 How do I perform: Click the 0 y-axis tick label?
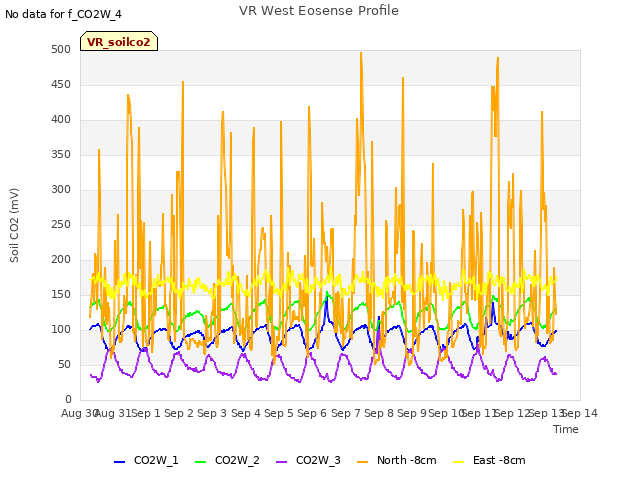pos(68,399)
